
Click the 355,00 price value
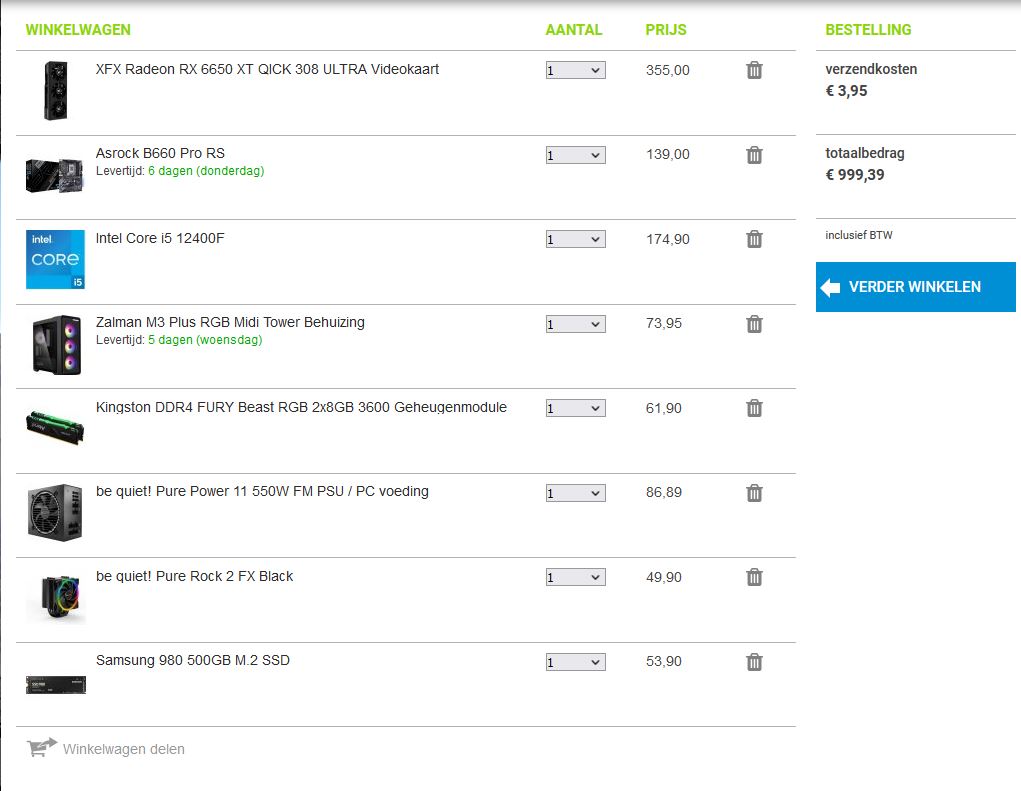[x=667, y=70]
